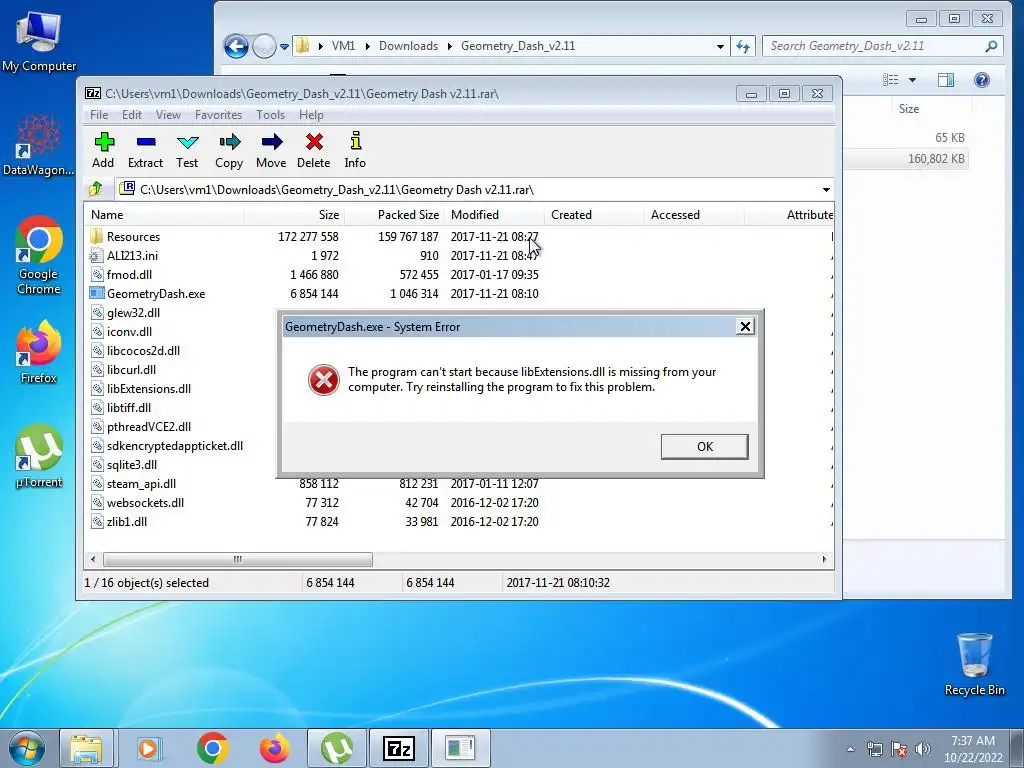Sort by the Name column header
Screen dimensions: 1024x768
pos(165,215)
